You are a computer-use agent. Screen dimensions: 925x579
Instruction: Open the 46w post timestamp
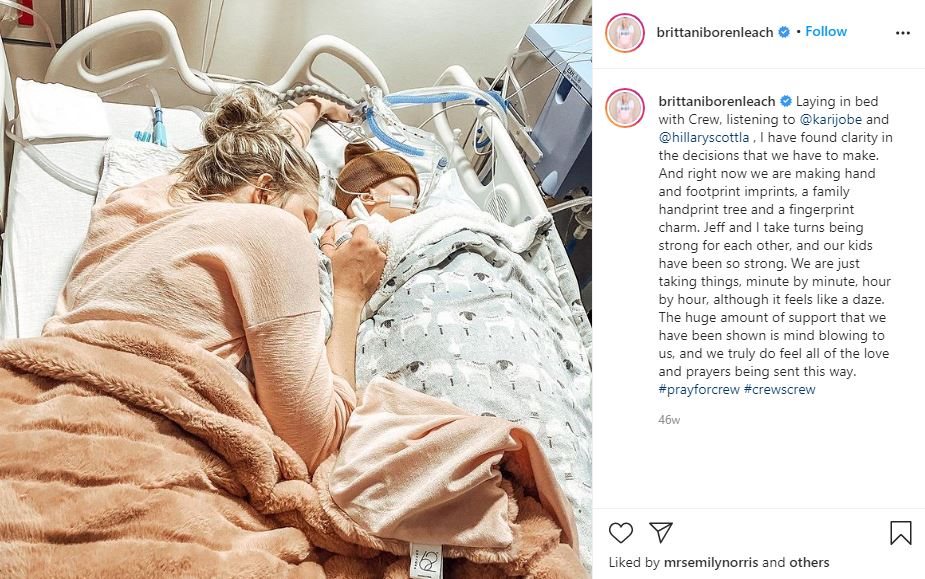click(669, 420)
